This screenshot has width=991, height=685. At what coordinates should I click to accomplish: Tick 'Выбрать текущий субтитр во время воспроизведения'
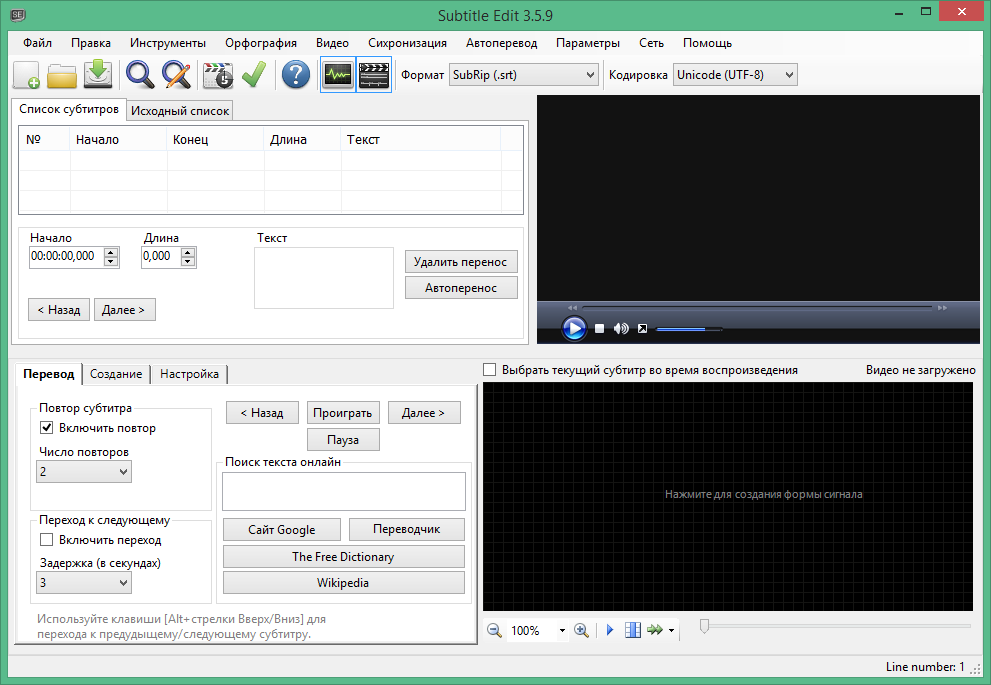tap(490, 370)
